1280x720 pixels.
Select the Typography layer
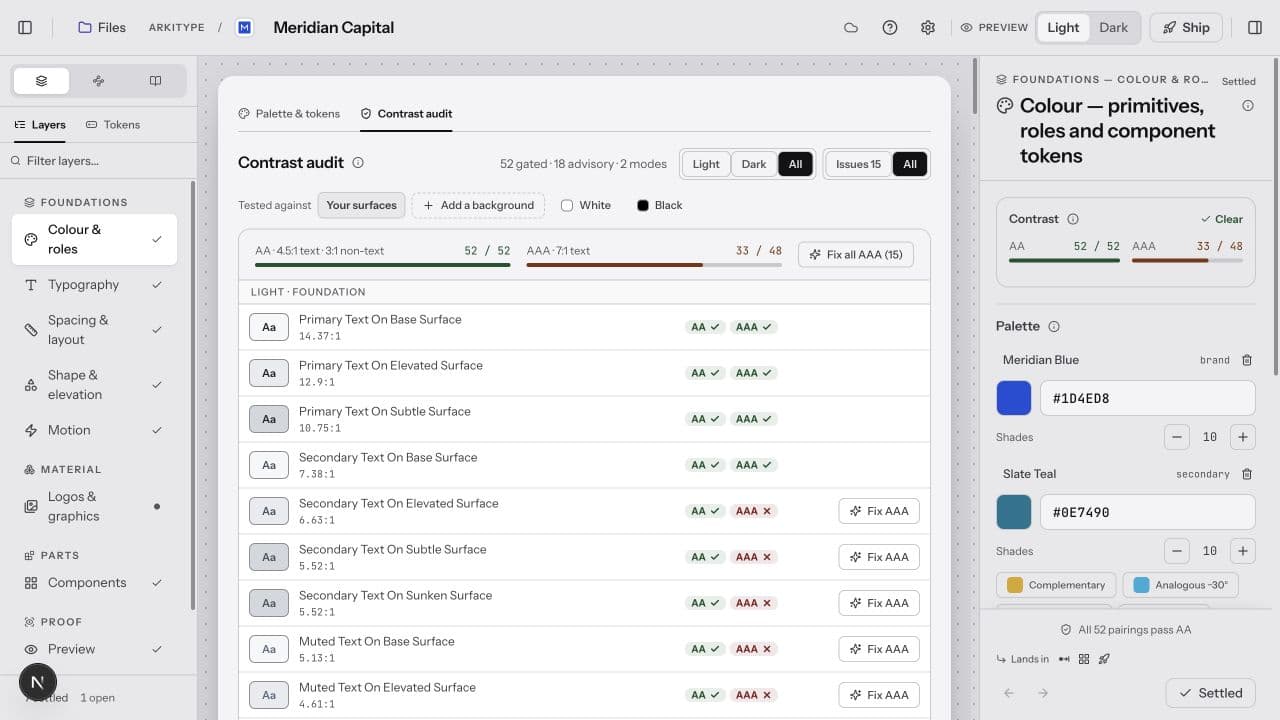94,285
